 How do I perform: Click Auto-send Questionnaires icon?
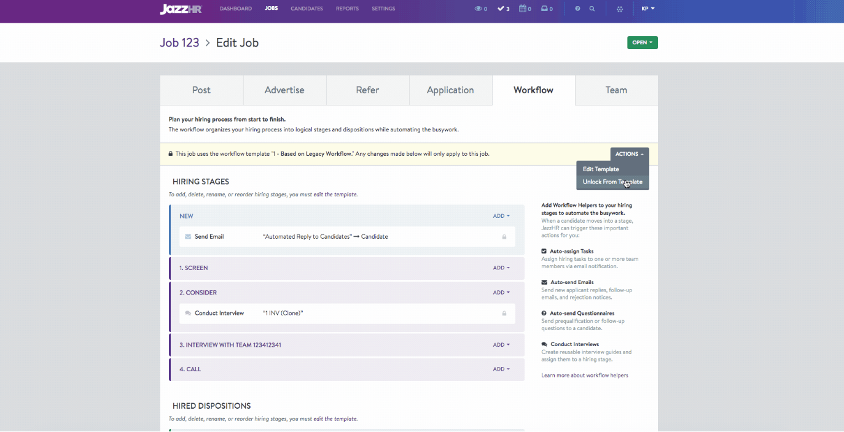click(x=544, y=313)
